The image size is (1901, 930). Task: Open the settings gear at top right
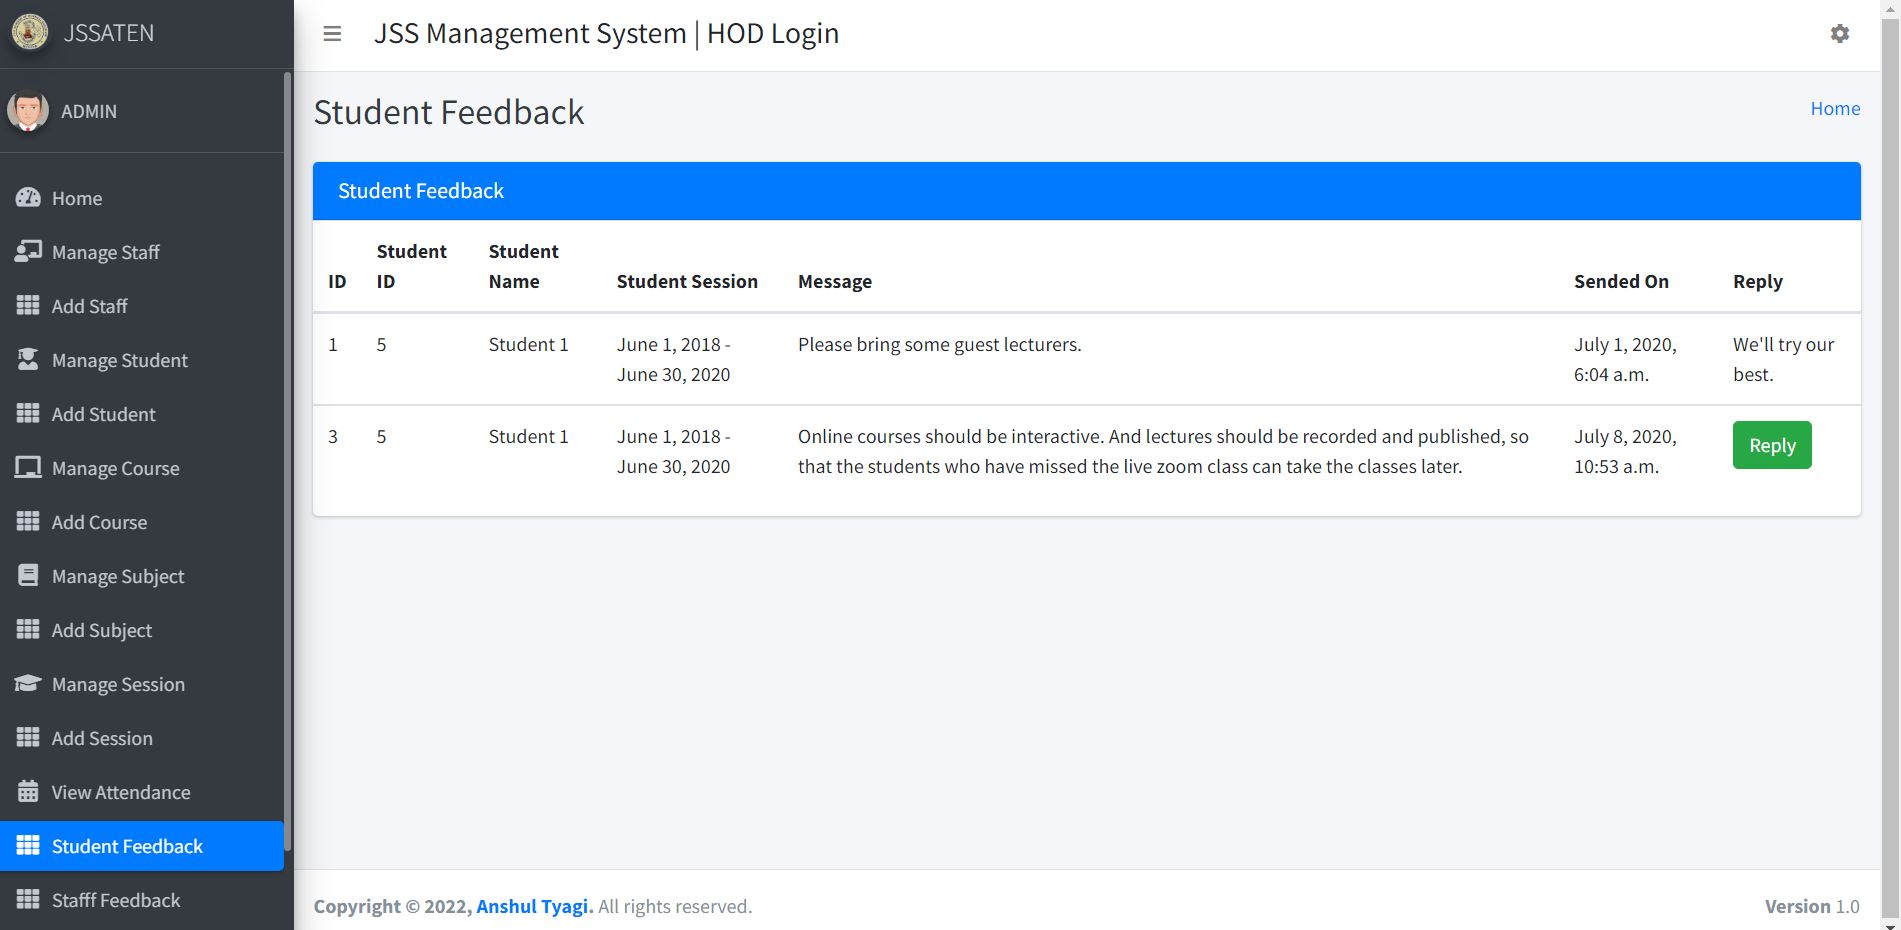pos(1840,33)
